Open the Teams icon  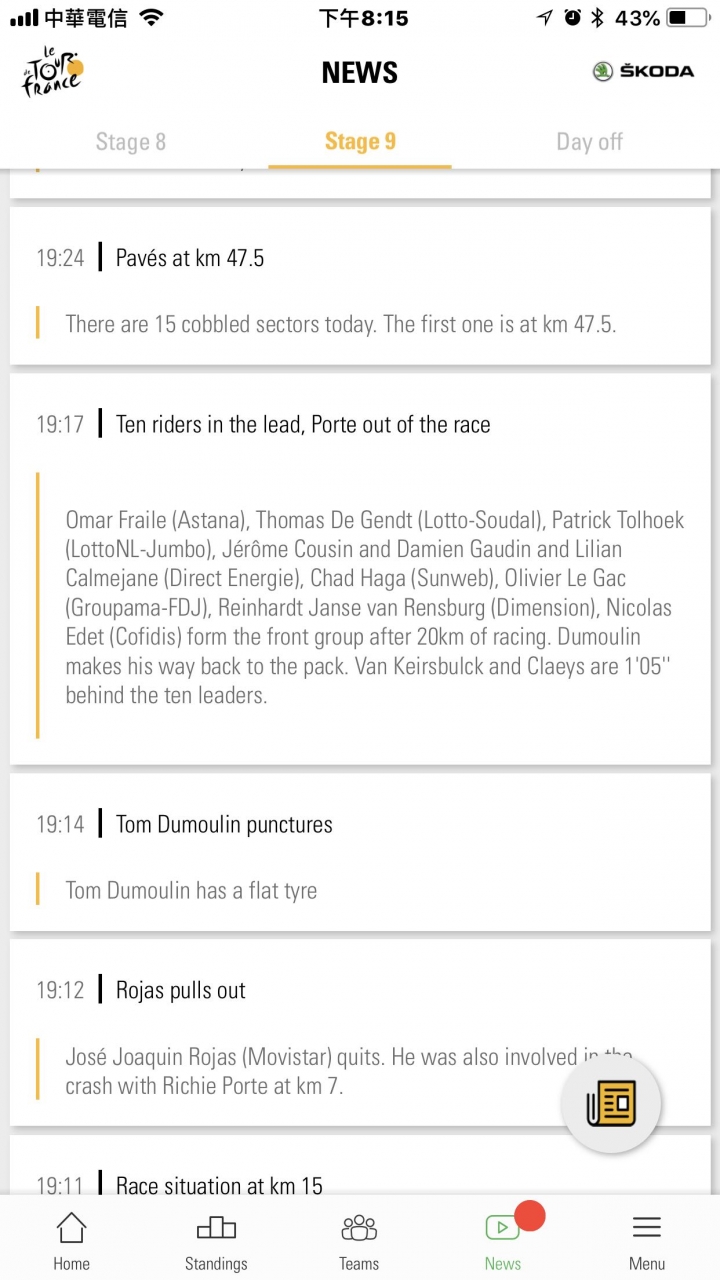coord(359,1227)
